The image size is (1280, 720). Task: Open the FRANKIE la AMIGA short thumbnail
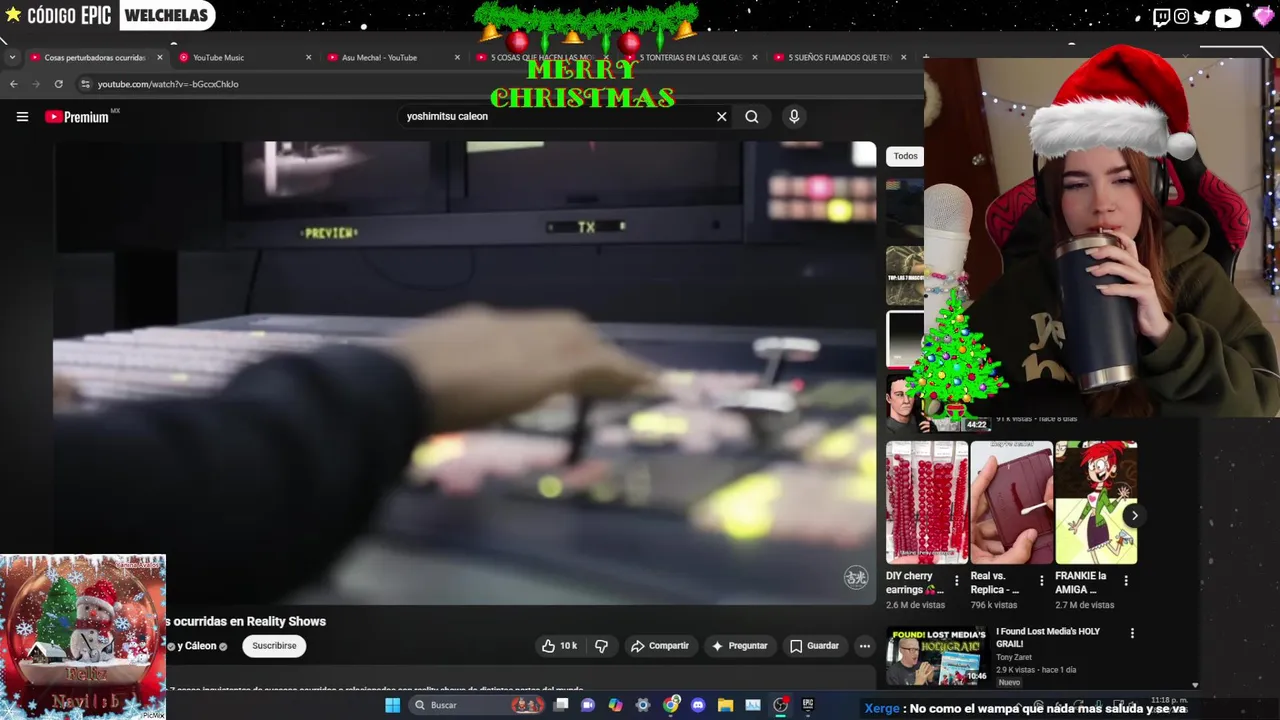(1096, 502)
